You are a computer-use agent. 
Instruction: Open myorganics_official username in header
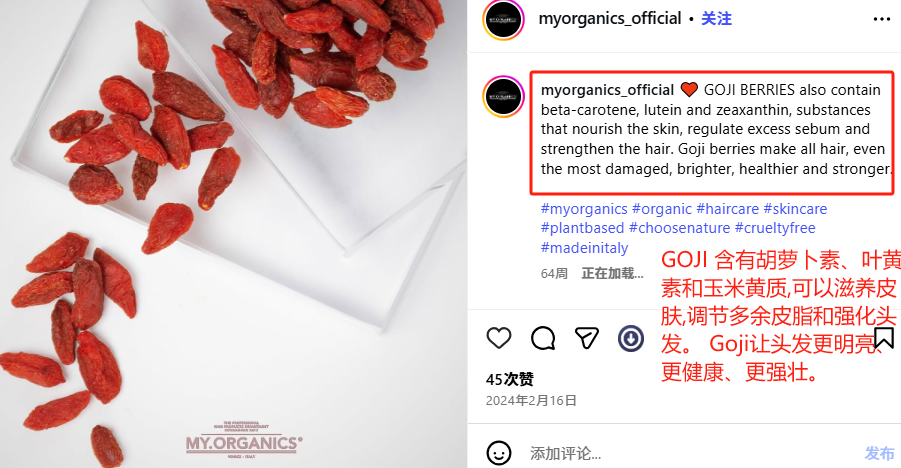(610, 19)
